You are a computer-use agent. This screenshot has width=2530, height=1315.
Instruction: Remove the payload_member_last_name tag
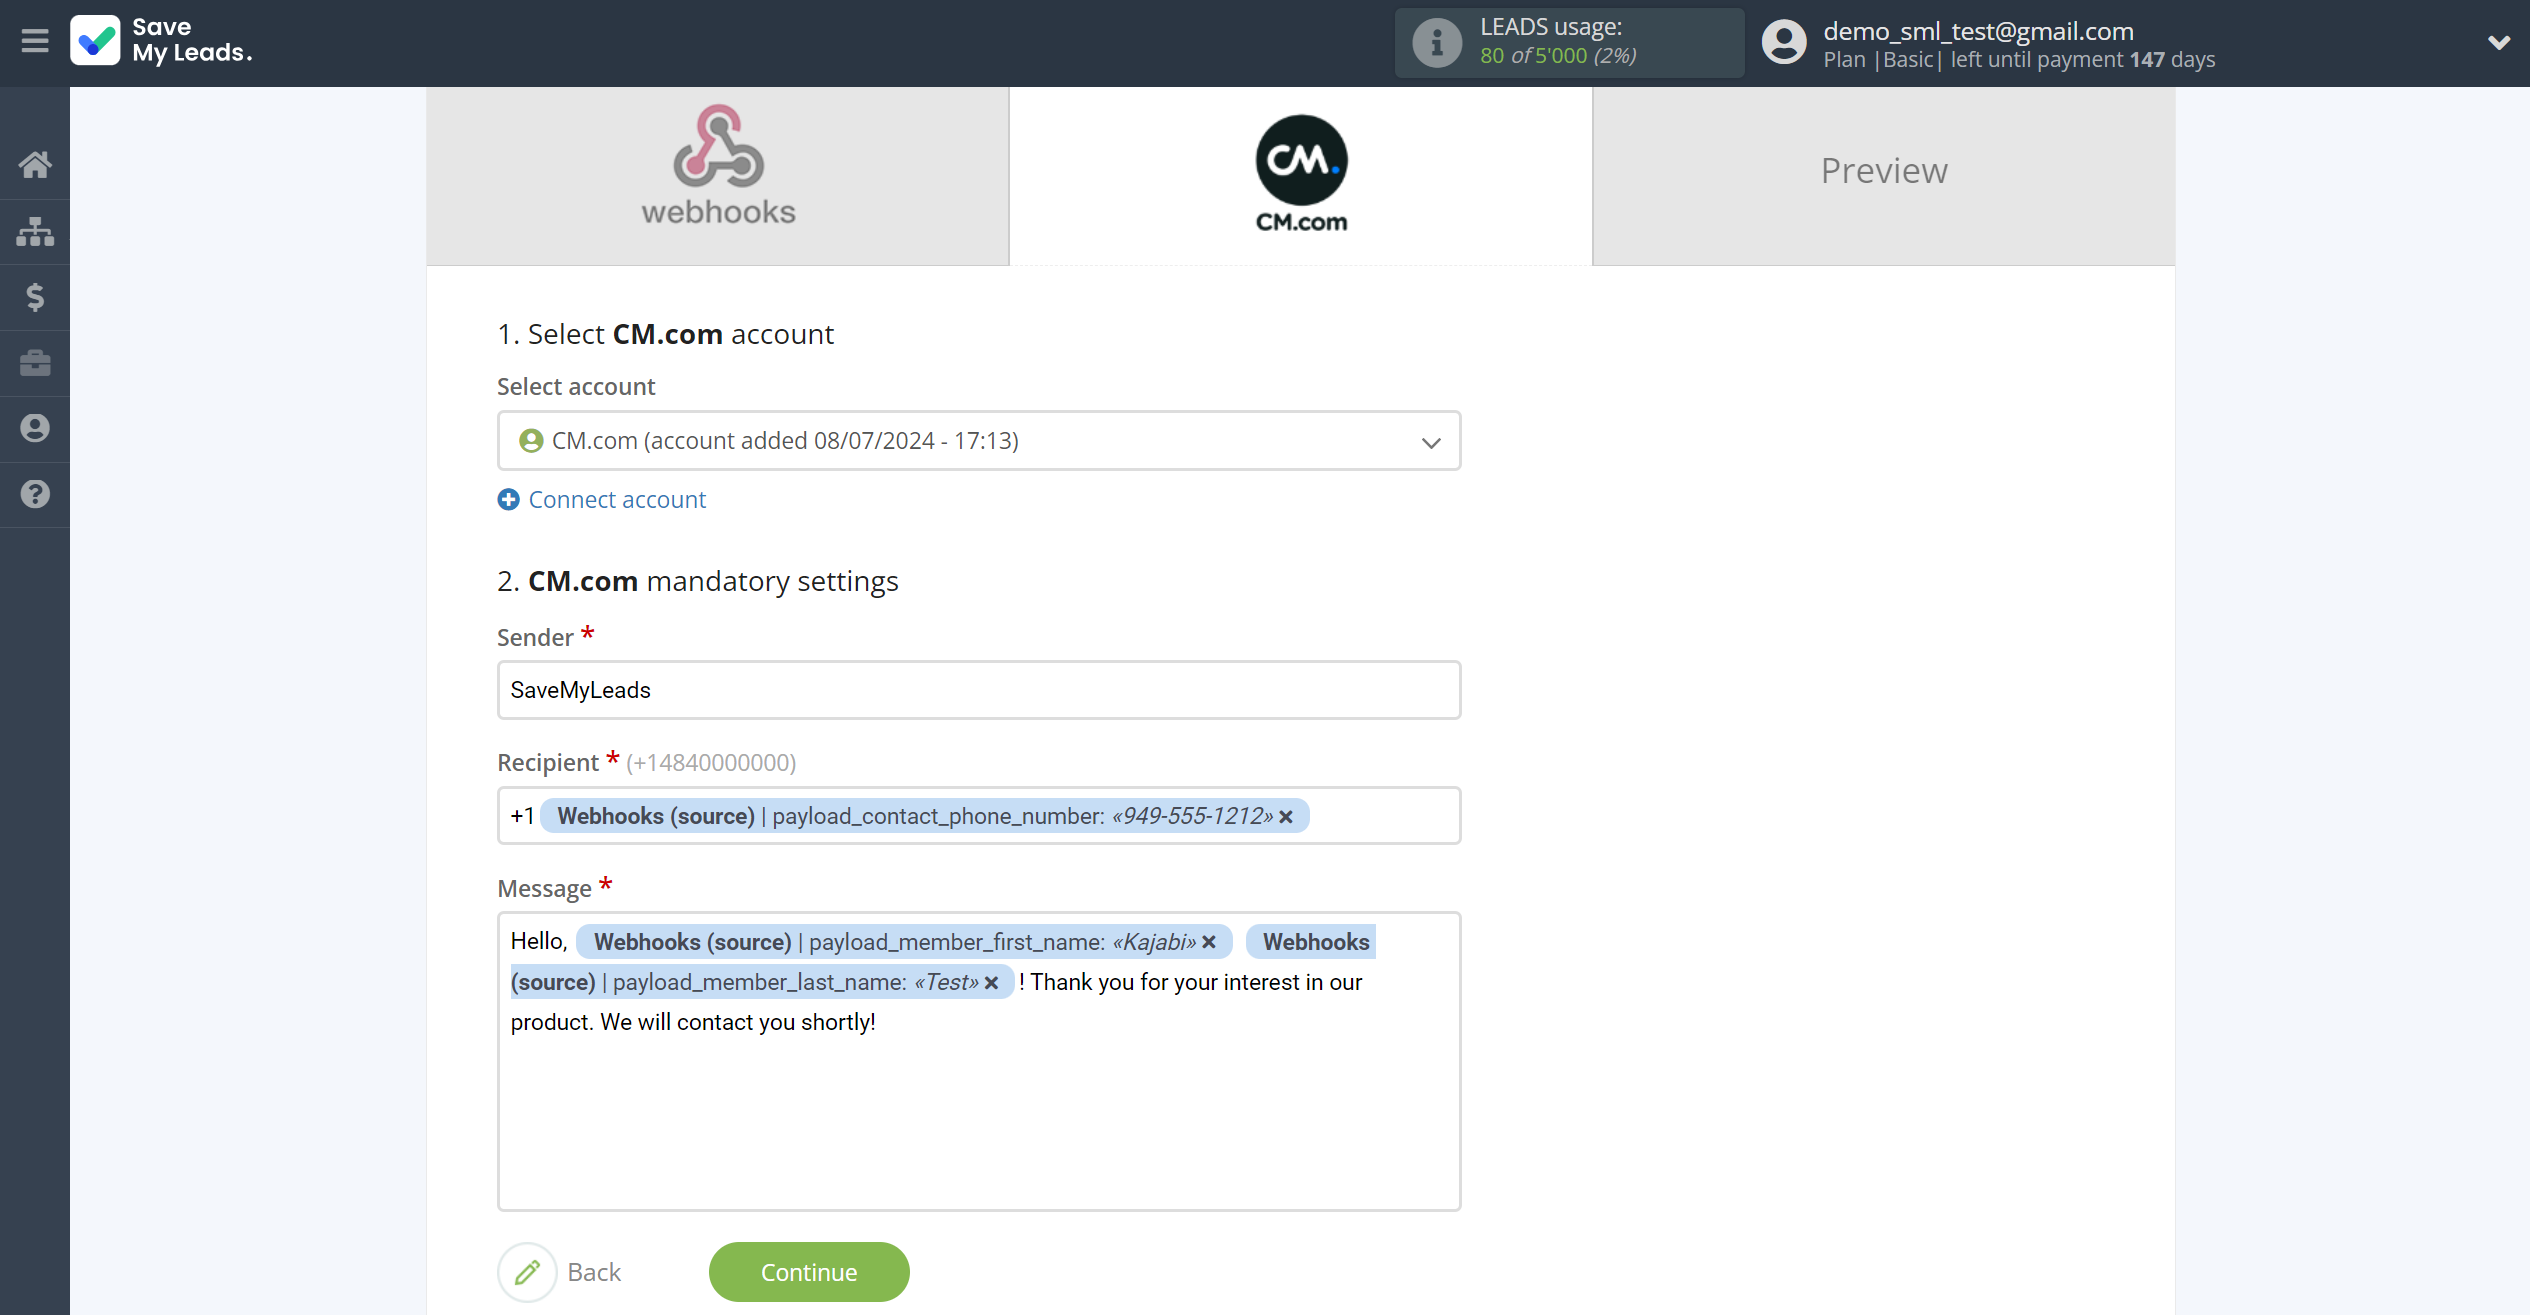pyautogui.click(x=991, y=983)
